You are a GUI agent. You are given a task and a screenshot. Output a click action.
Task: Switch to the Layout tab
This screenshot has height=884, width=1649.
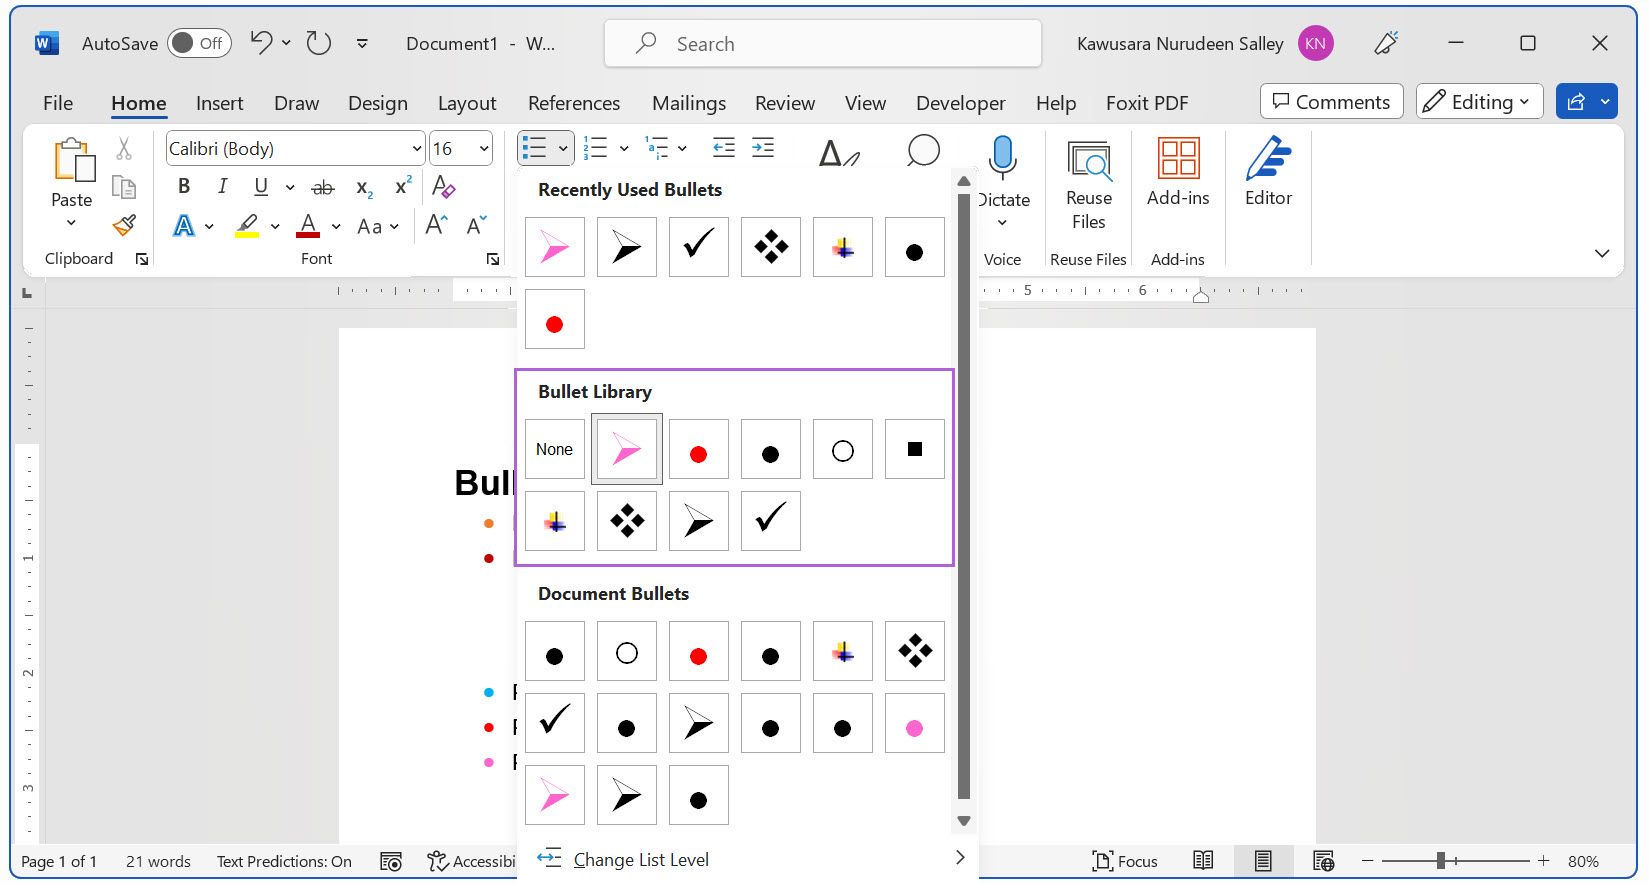pos(467,103)
